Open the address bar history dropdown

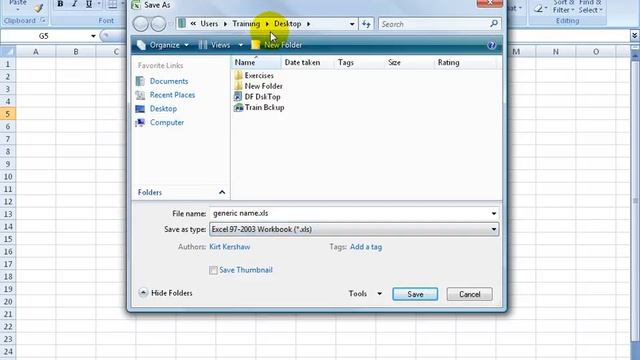(x=352, y=24)
